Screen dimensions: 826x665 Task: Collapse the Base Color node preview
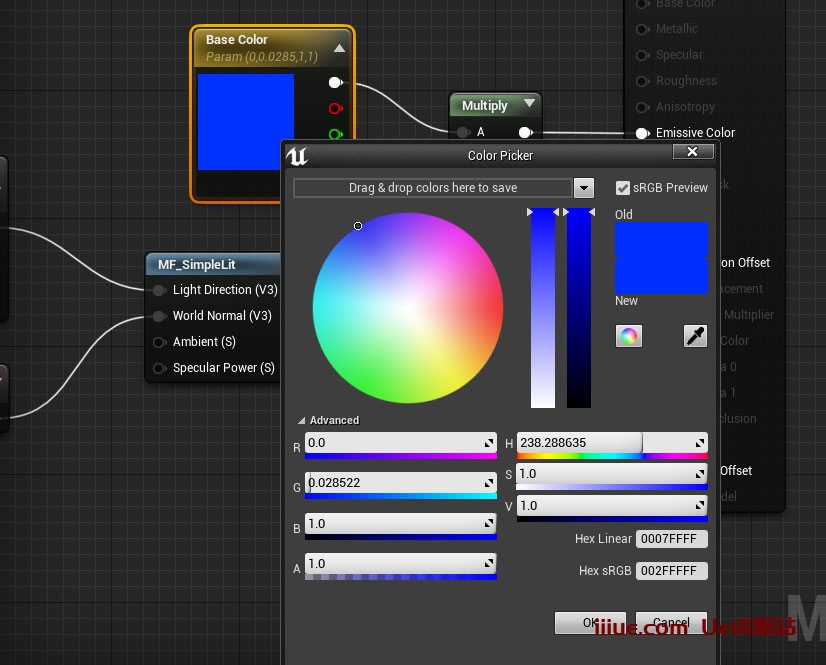coord(339,47)
